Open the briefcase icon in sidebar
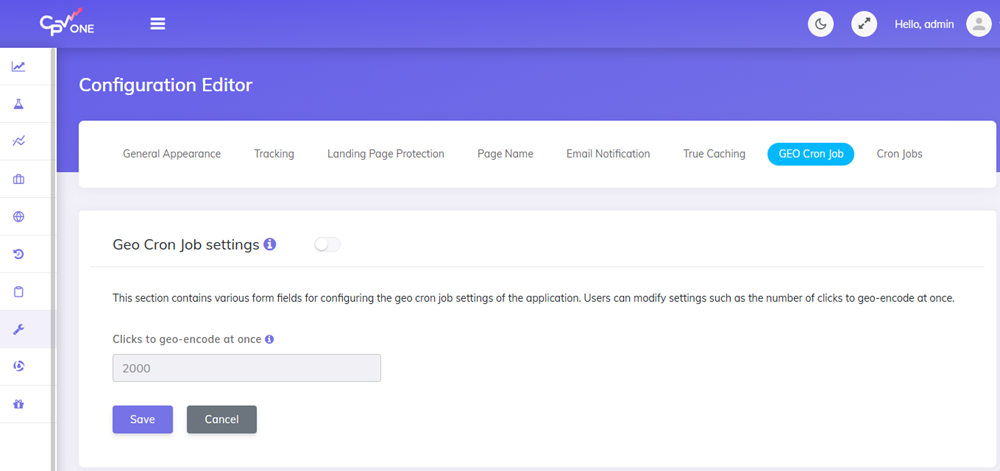Viewport: 1000px width, 471px height. pyautogui.click(x=18, y=179)
